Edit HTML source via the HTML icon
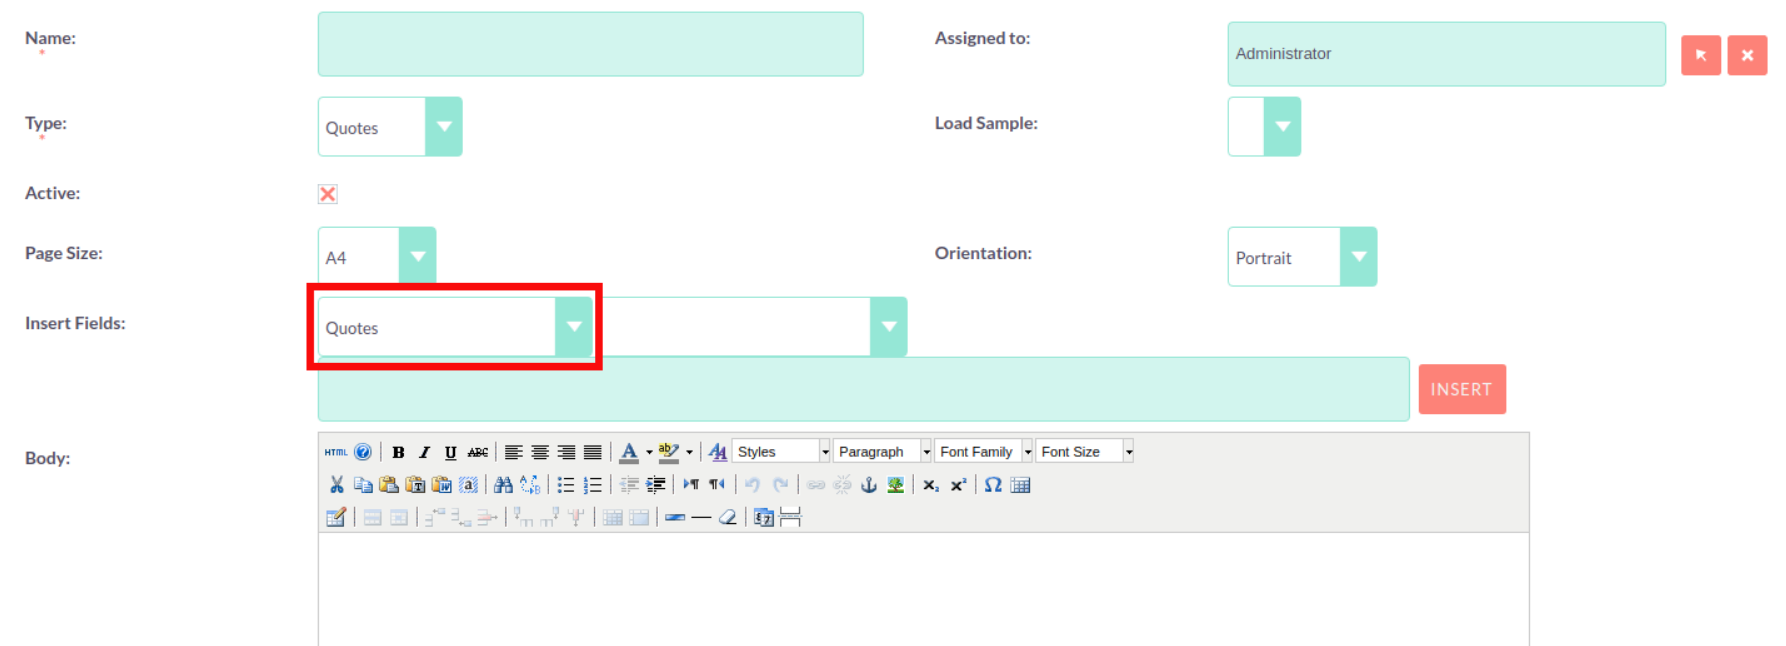1786x646 pixels. [x=336, y=452]
